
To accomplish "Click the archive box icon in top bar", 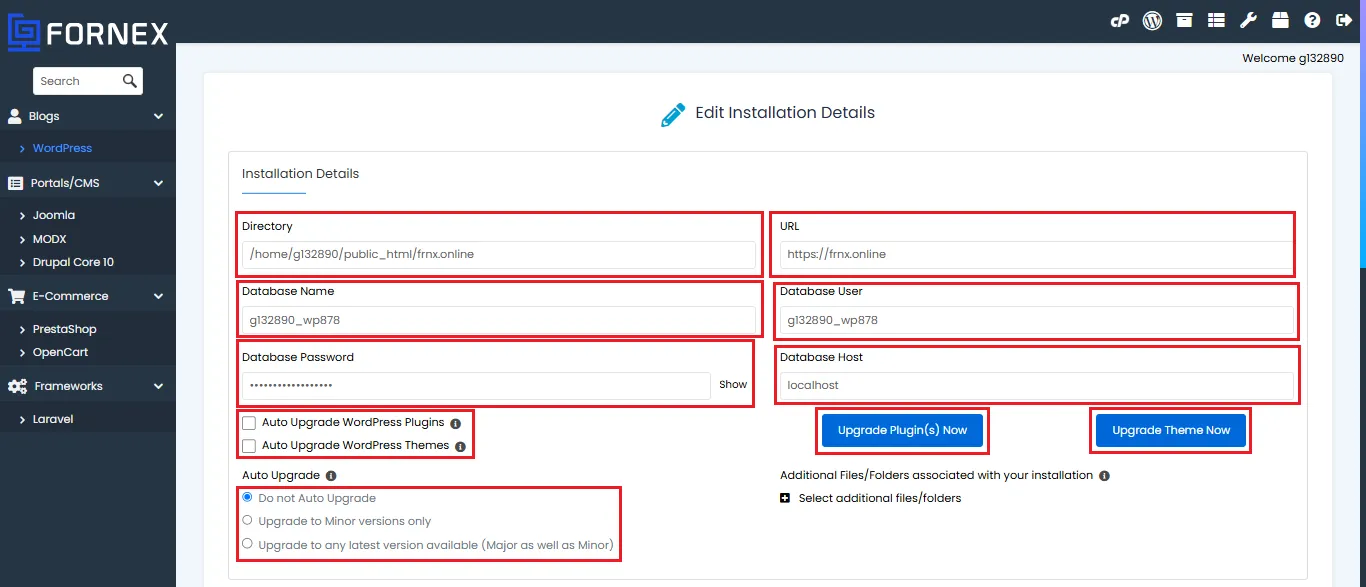I will (1184, 20).
